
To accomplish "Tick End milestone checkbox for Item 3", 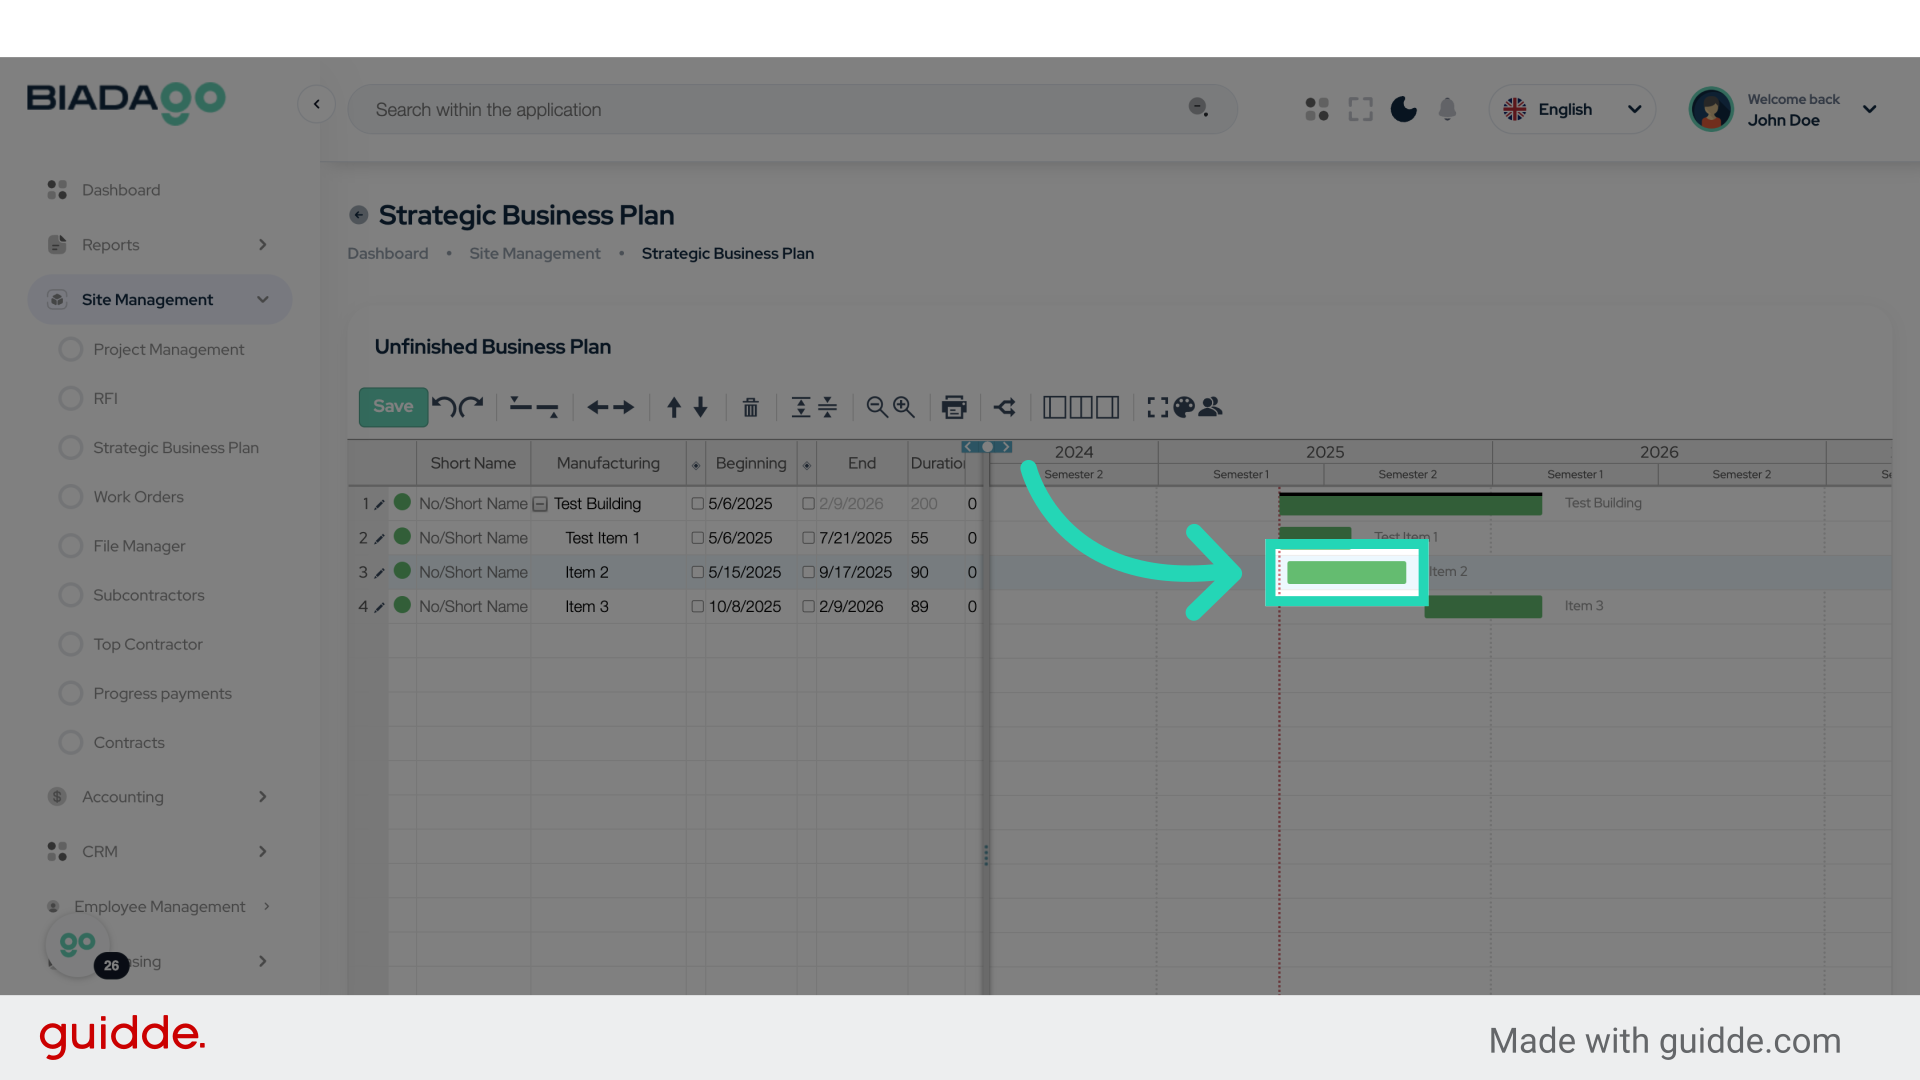I will click(x=808, y=607).
